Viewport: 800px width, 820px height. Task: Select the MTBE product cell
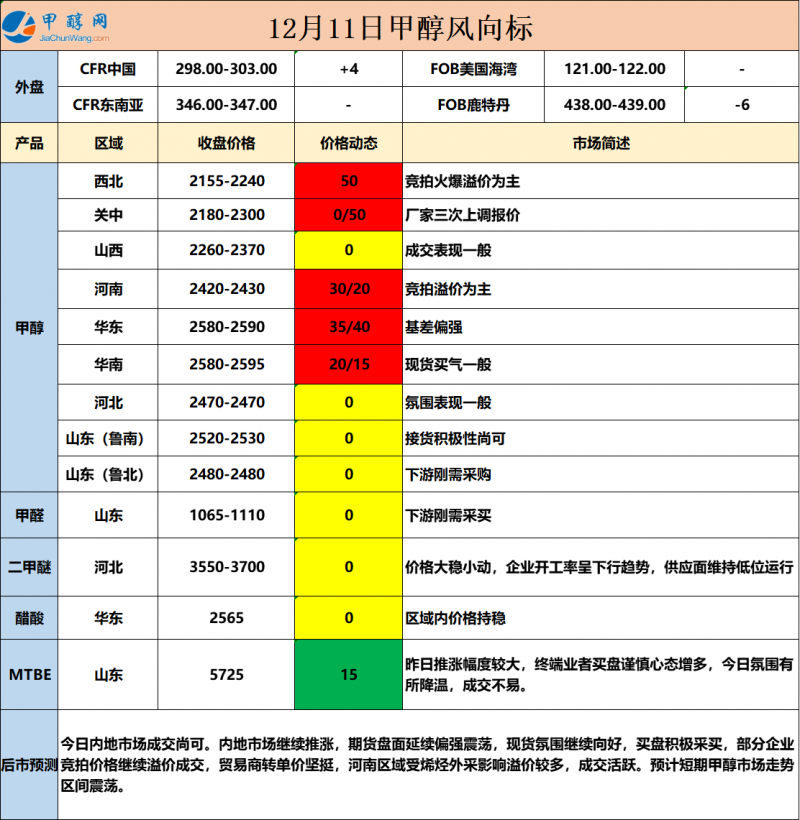[x=29, y=675]
